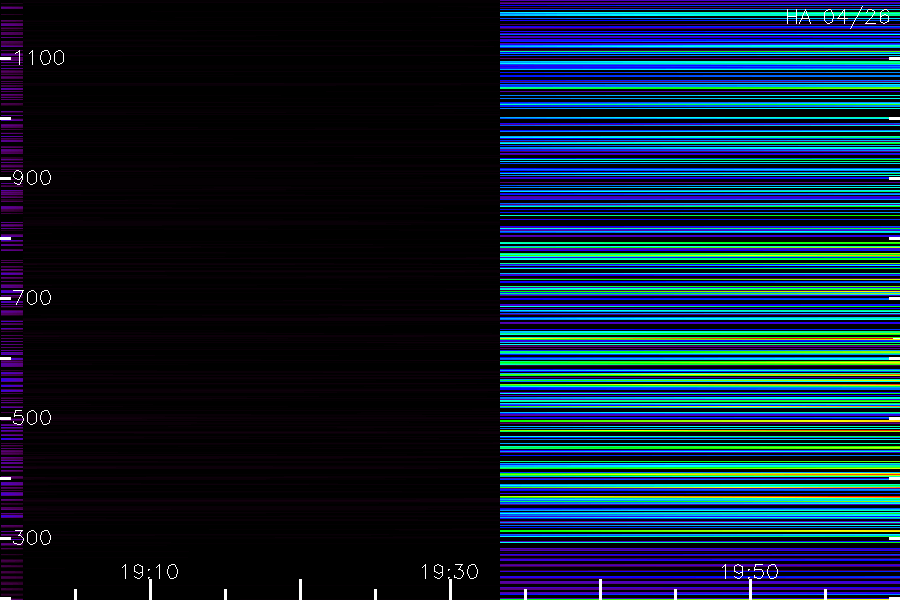This screenshot has width=900, height=600.
Task: Click the 300 frequency axis label
Action: [32, 538]
